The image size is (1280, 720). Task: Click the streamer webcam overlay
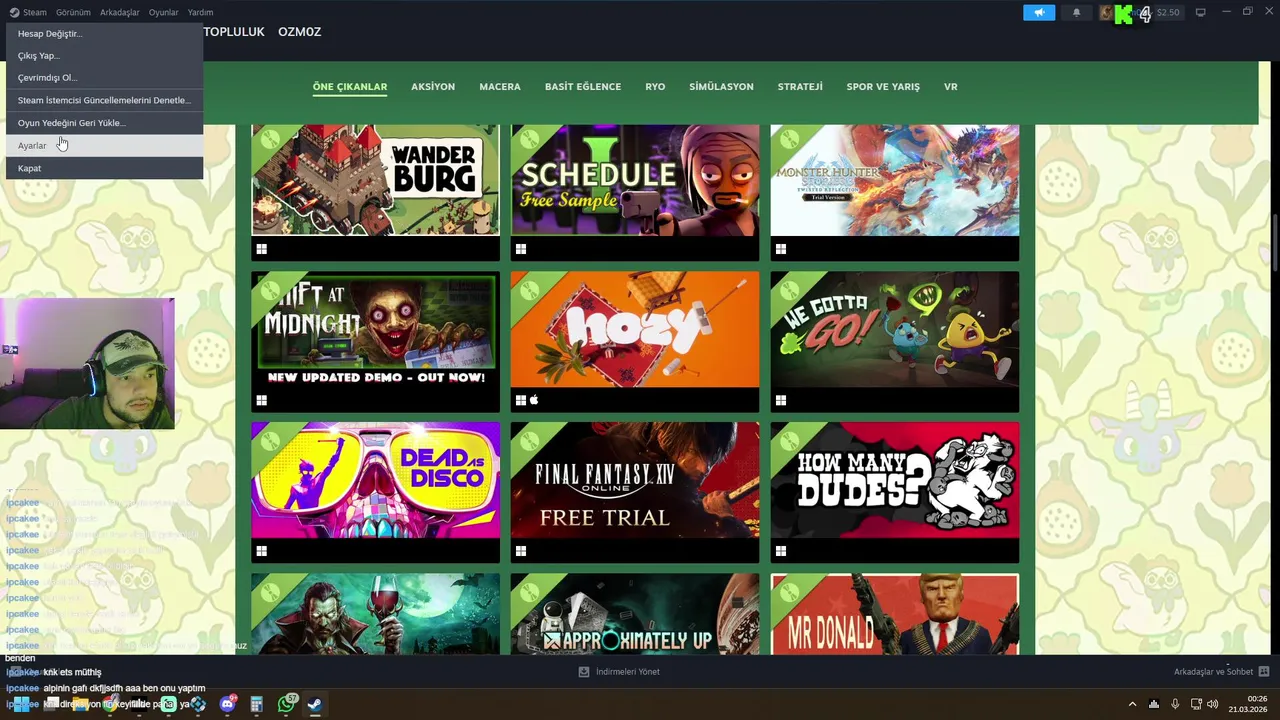[x=87, y=363]
